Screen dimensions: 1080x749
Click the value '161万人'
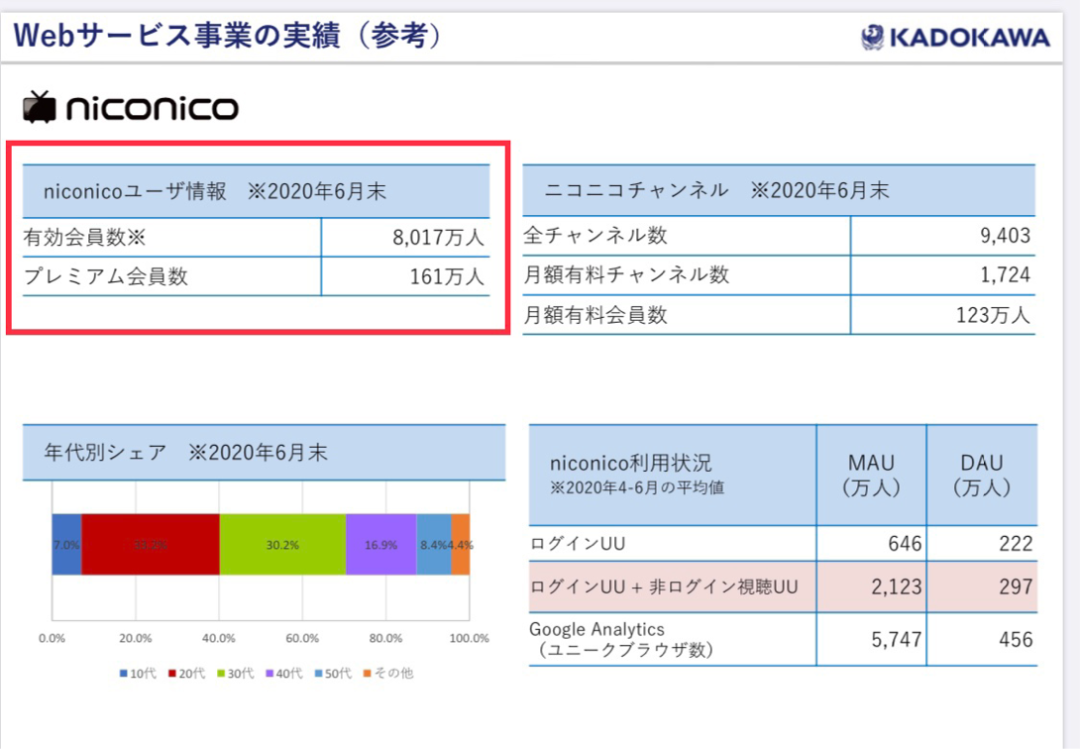tap(447, 276)
